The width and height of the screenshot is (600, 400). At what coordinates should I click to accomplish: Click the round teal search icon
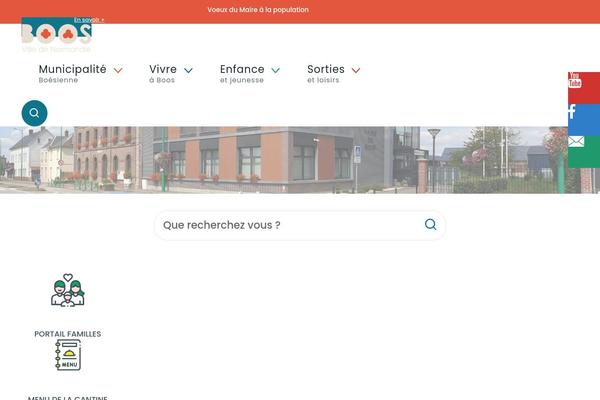click(x=34, y=113)
